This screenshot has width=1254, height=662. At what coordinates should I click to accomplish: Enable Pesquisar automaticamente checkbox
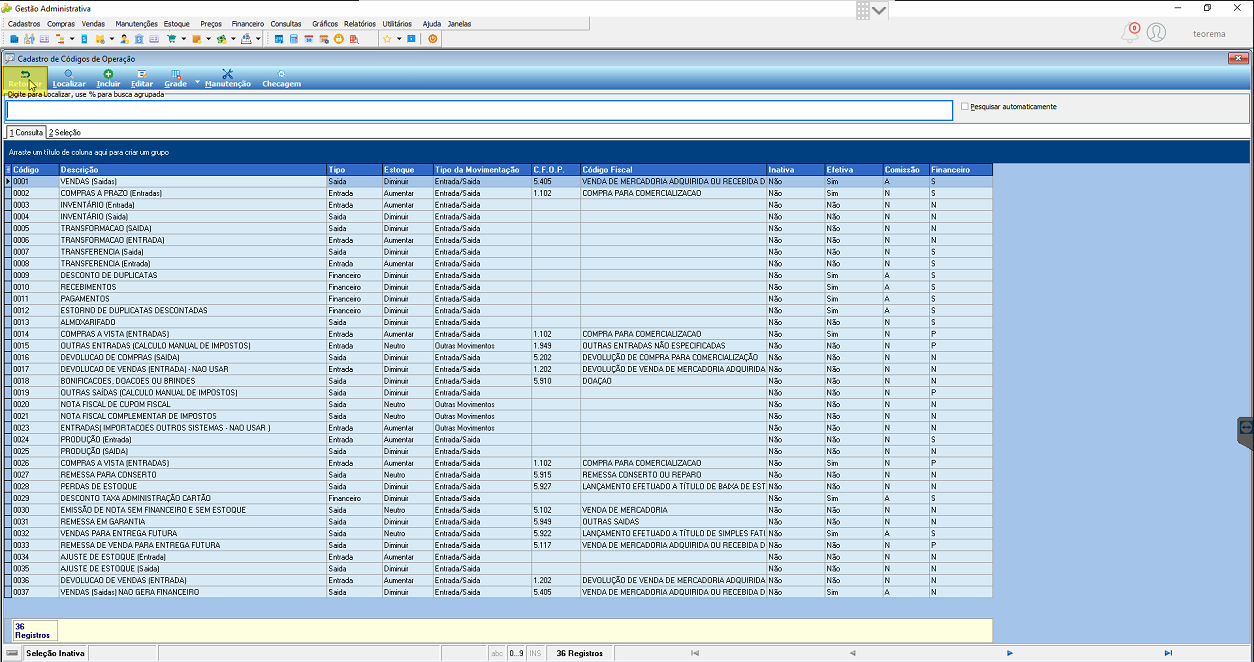coord(964,106)
